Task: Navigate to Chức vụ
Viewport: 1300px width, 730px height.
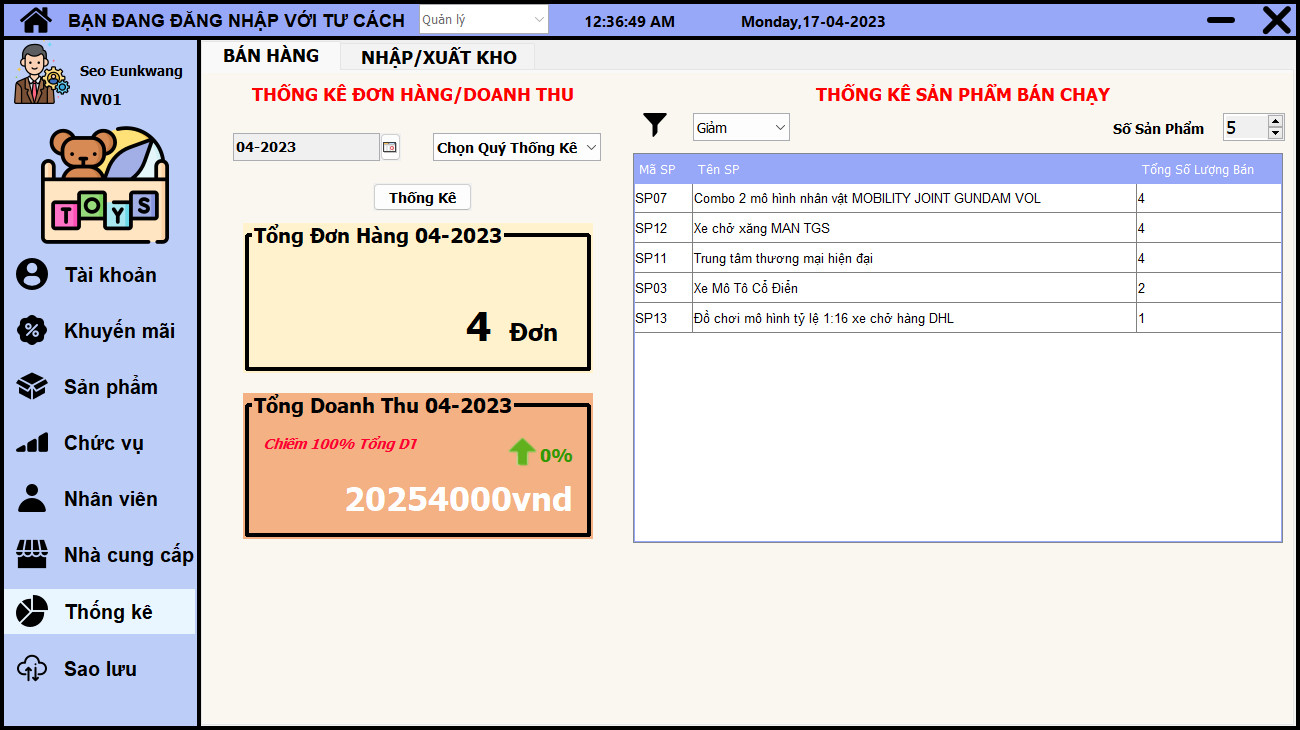Action: [104, 443]
